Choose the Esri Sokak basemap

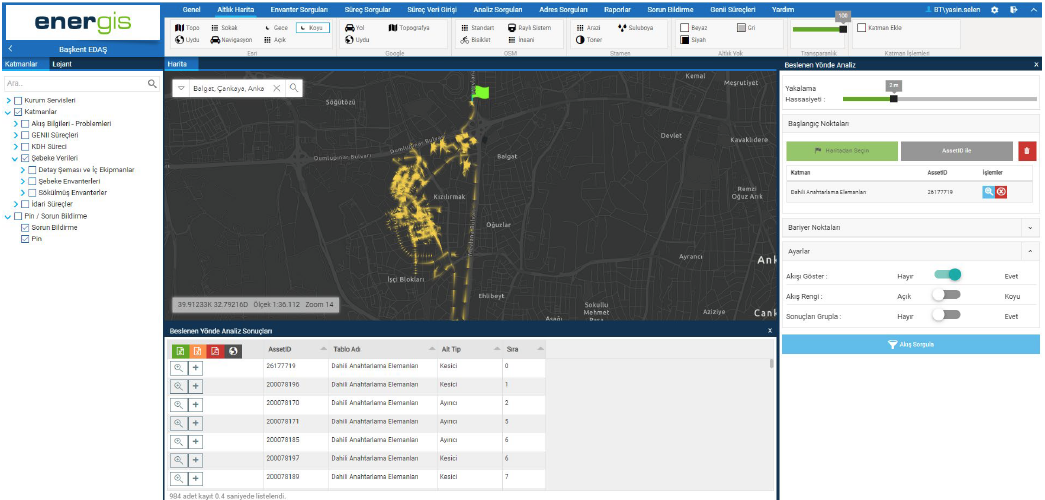[224, 28]
